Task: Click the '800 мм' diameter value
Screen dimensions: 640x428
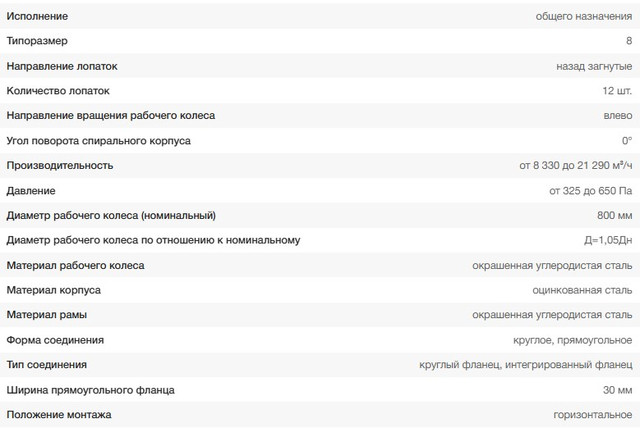Action: pos(614,215)
